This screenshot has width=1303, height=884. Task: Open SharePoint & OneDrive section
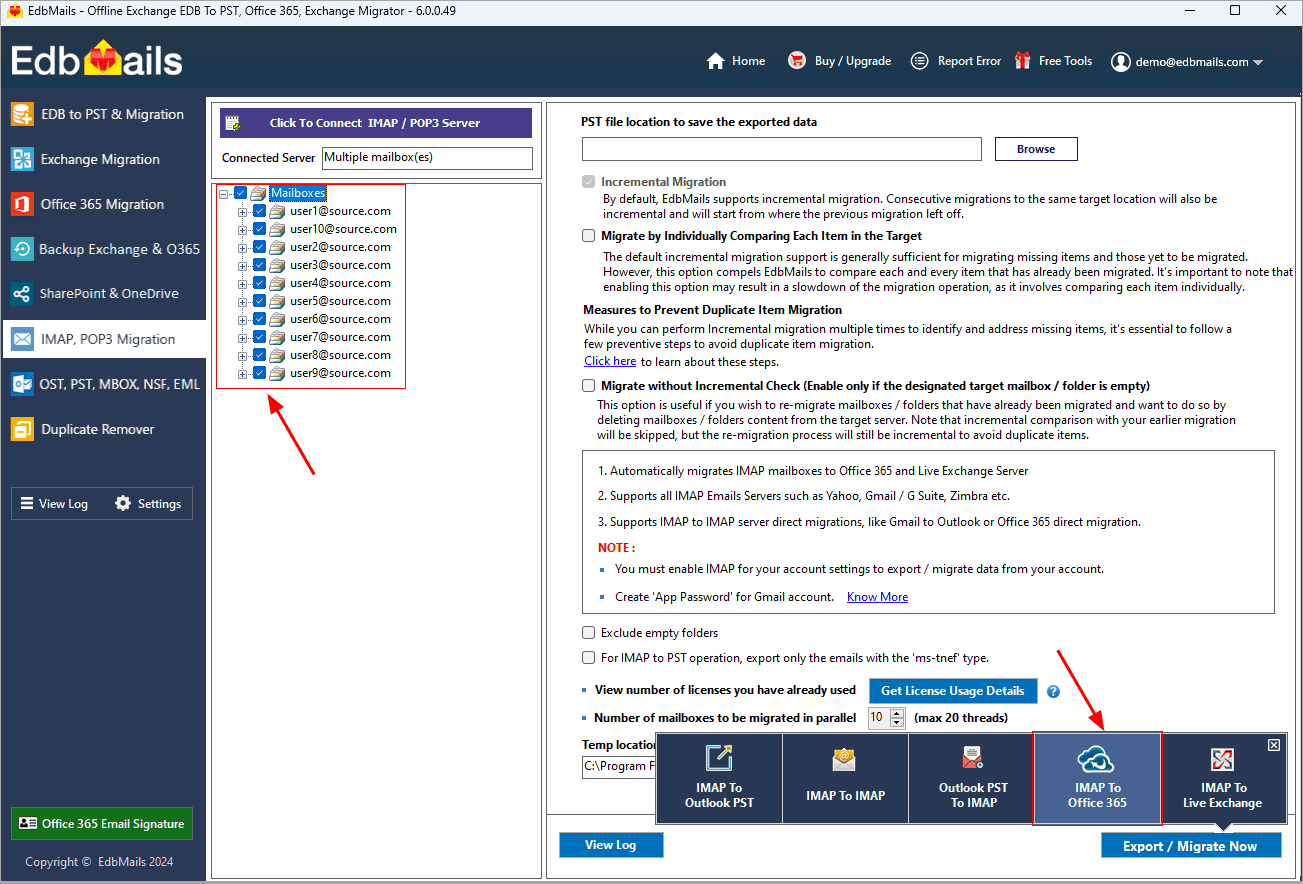point(103,294)
